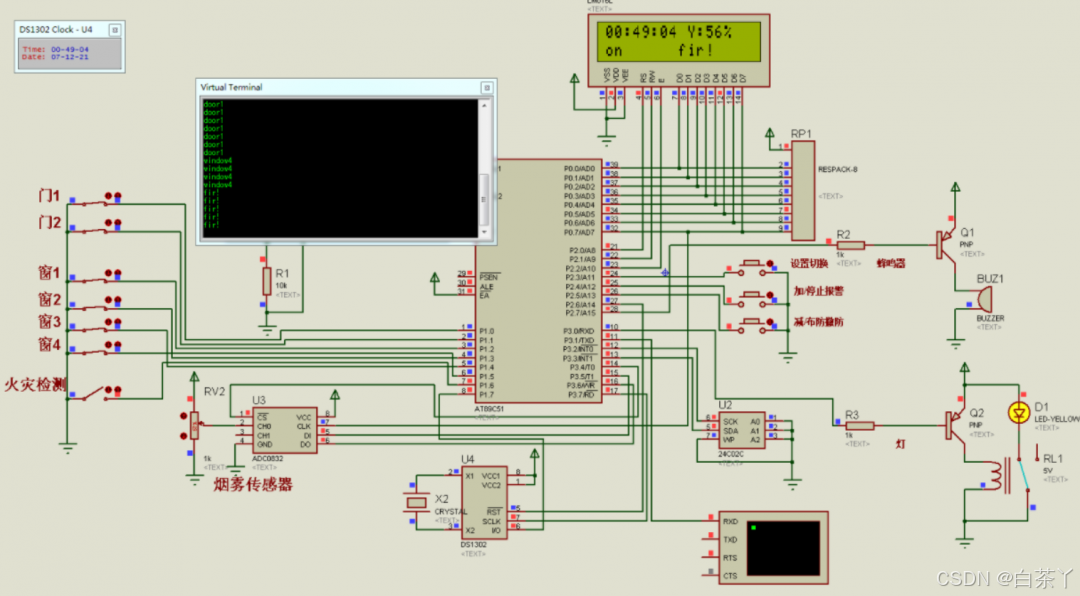Toggle the 门1 door switch
This screenshot has height=596, width=1080.
tap(94, 201)
